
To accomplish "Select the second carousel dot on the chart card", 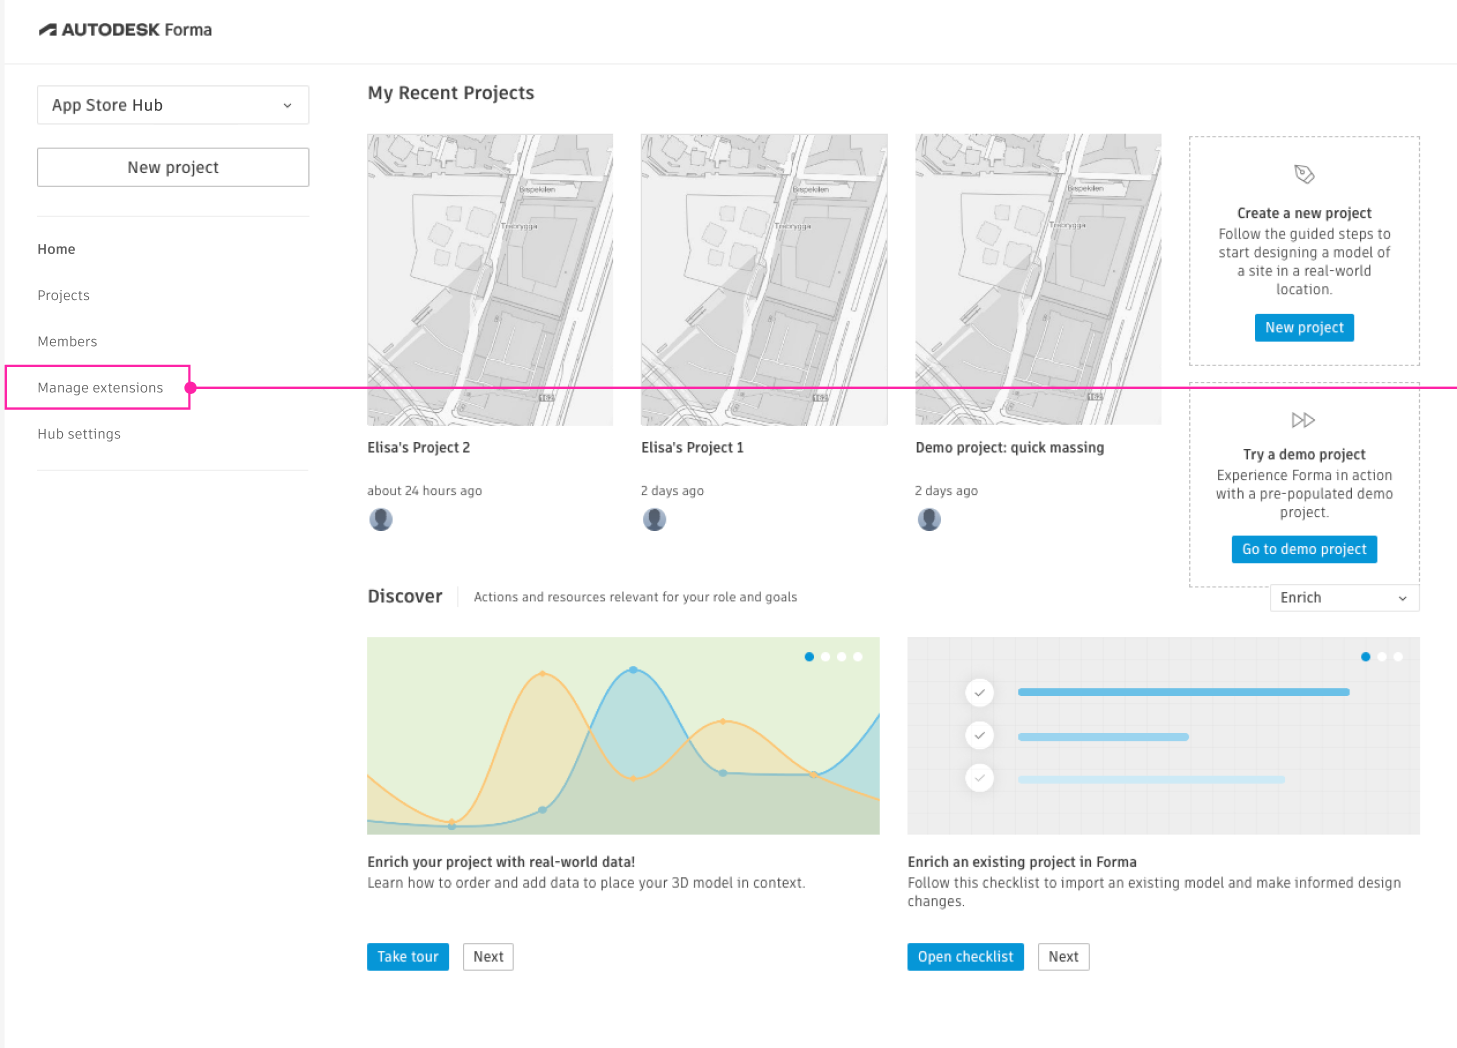I will coord(825,657).
